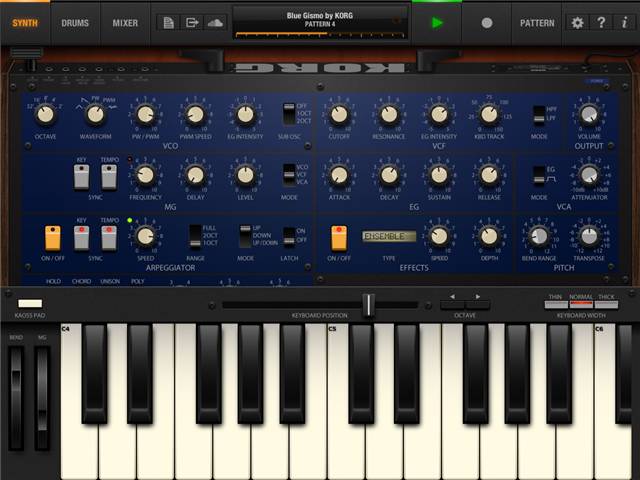Image resolution: width=640 pixels, height=480 pixels.
Task: Click the EFFECTS DEPTH knob
Action: pos(489,236)
